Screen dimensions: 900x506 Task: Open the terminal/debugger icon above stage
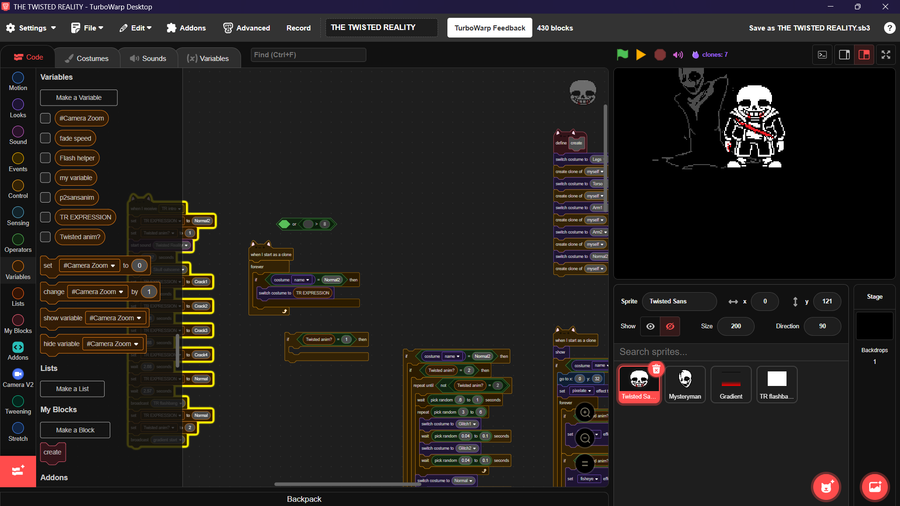(x=823, y=55)
